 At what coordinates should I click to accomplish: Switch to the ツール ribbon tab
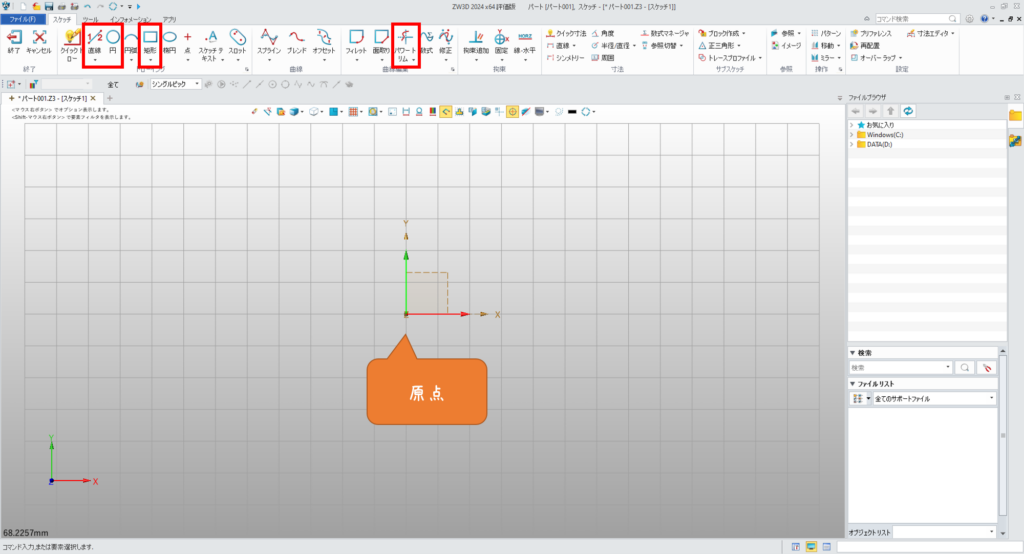pyautogui.click(x=90, y=19)
